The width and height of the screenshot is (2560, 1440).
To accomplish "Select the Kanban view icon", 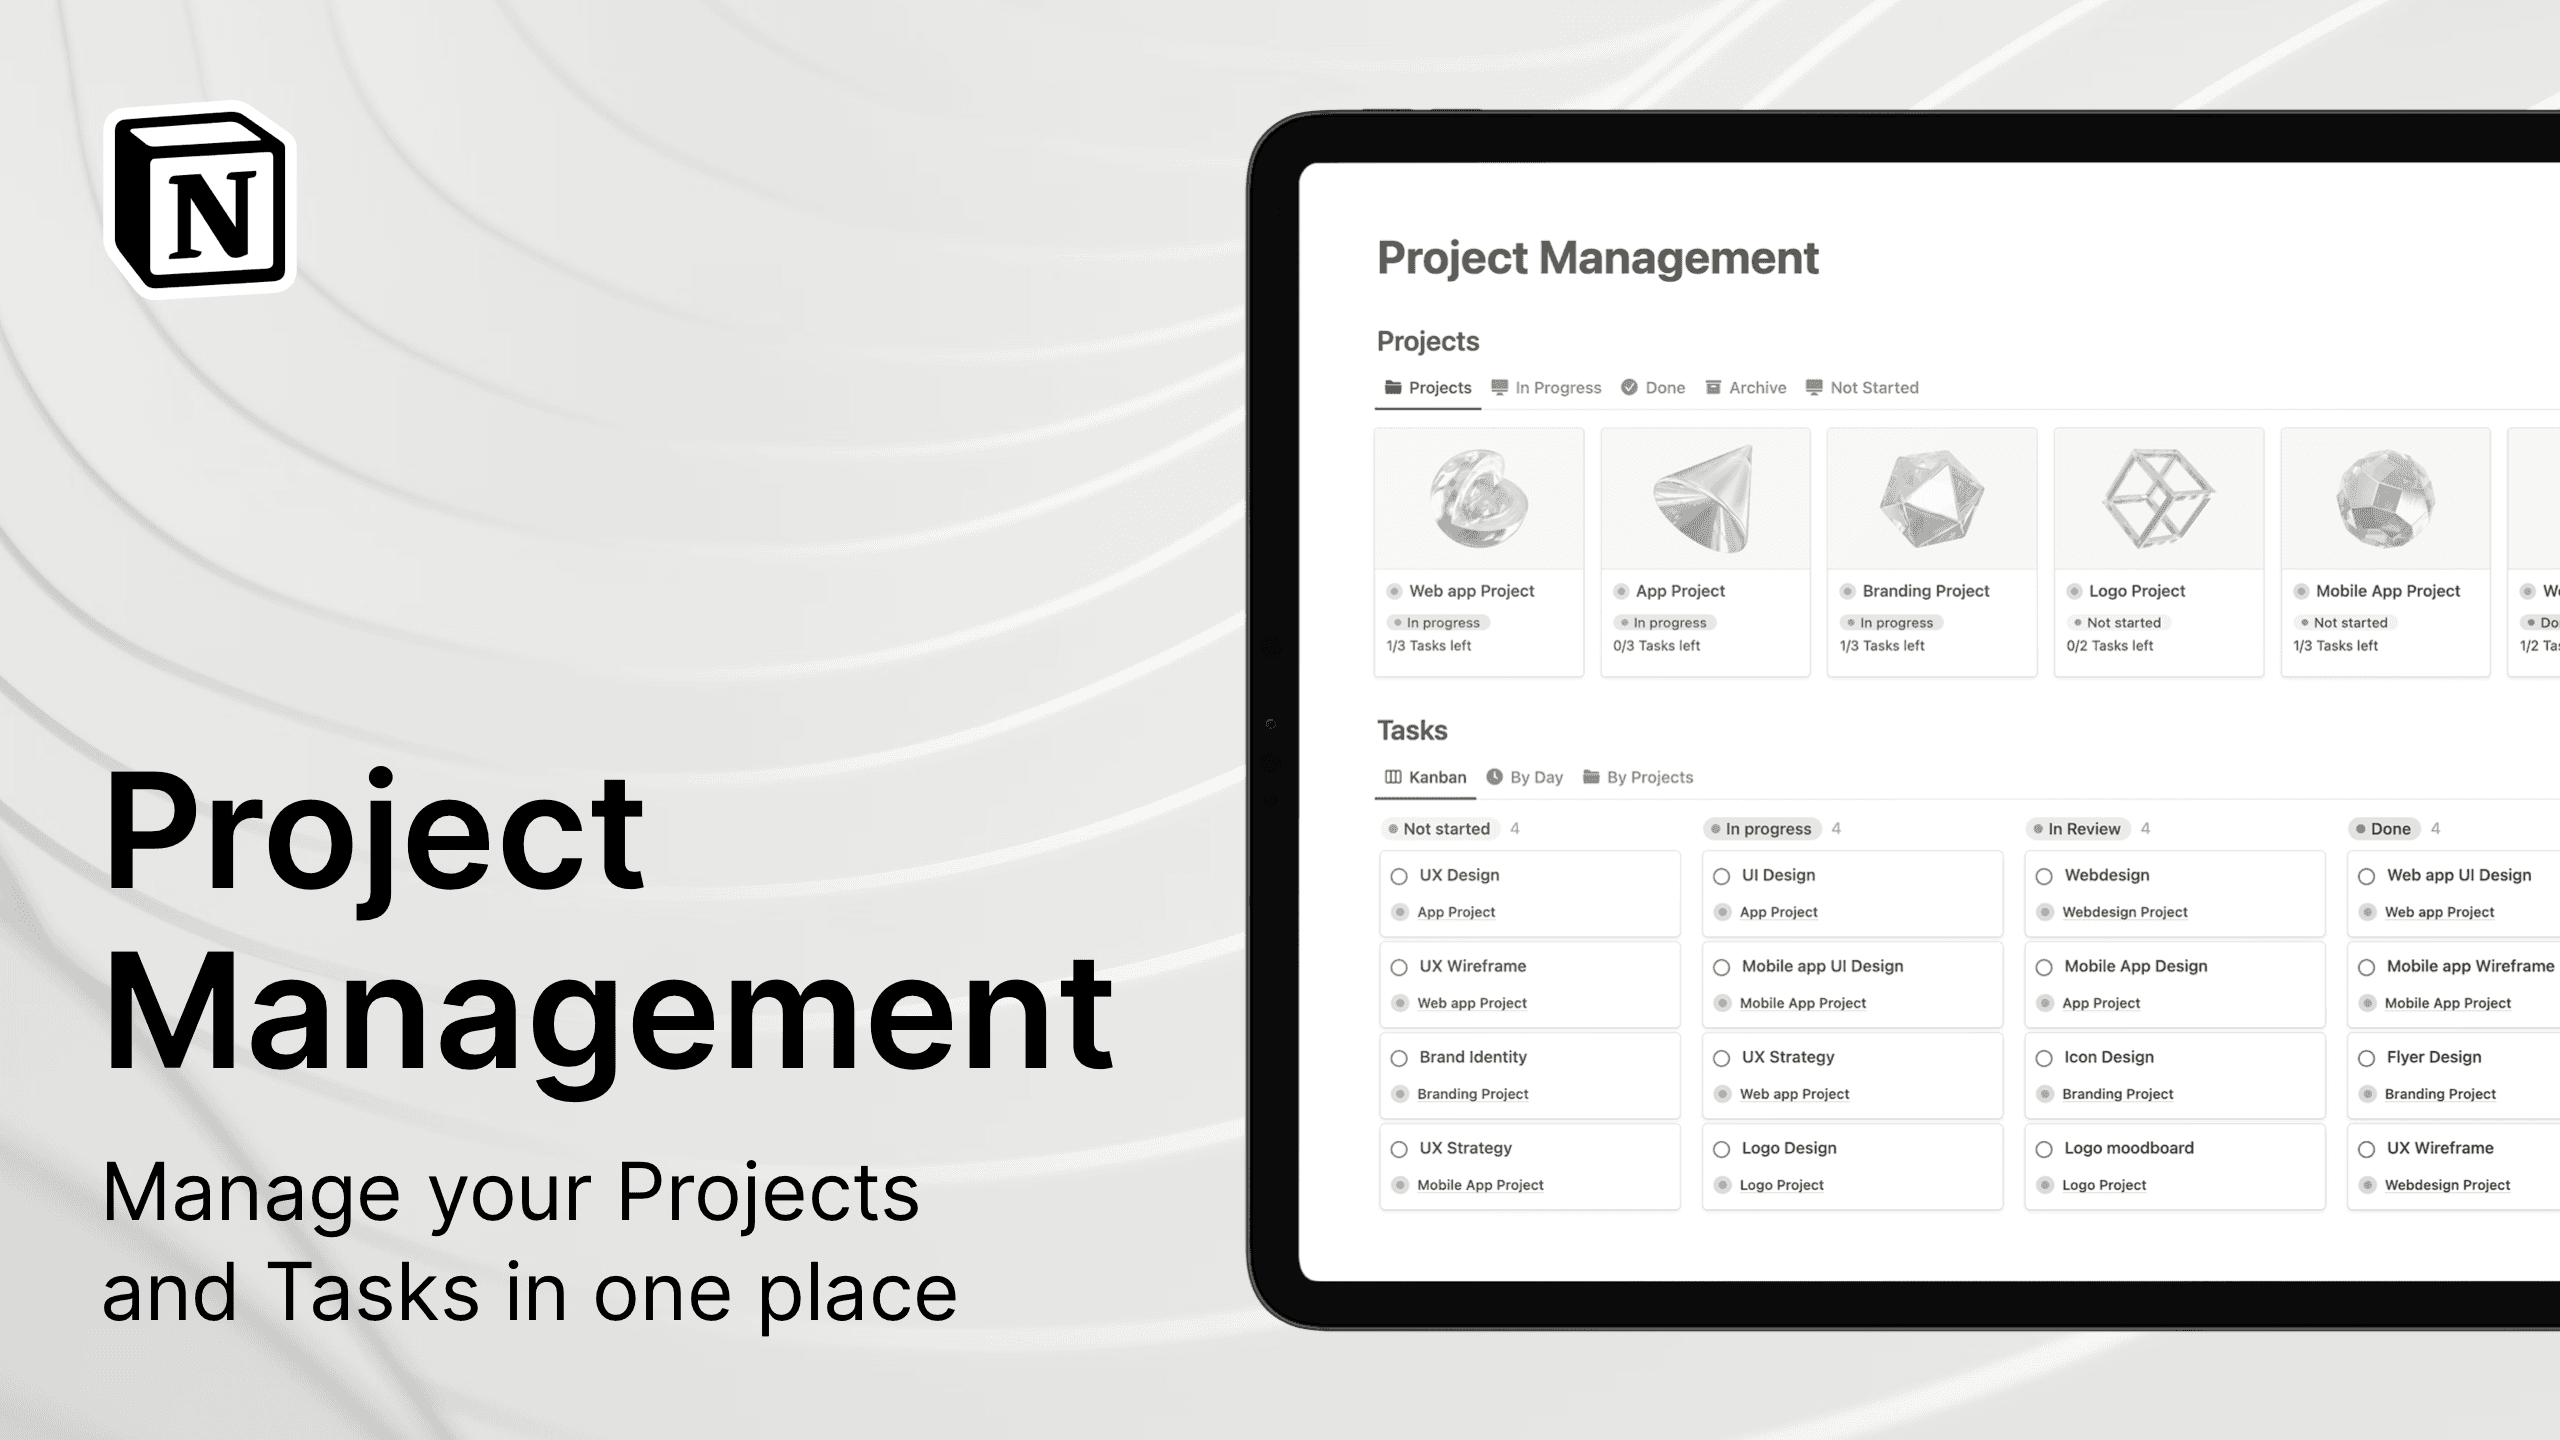I will click(x=1393, y=777).
